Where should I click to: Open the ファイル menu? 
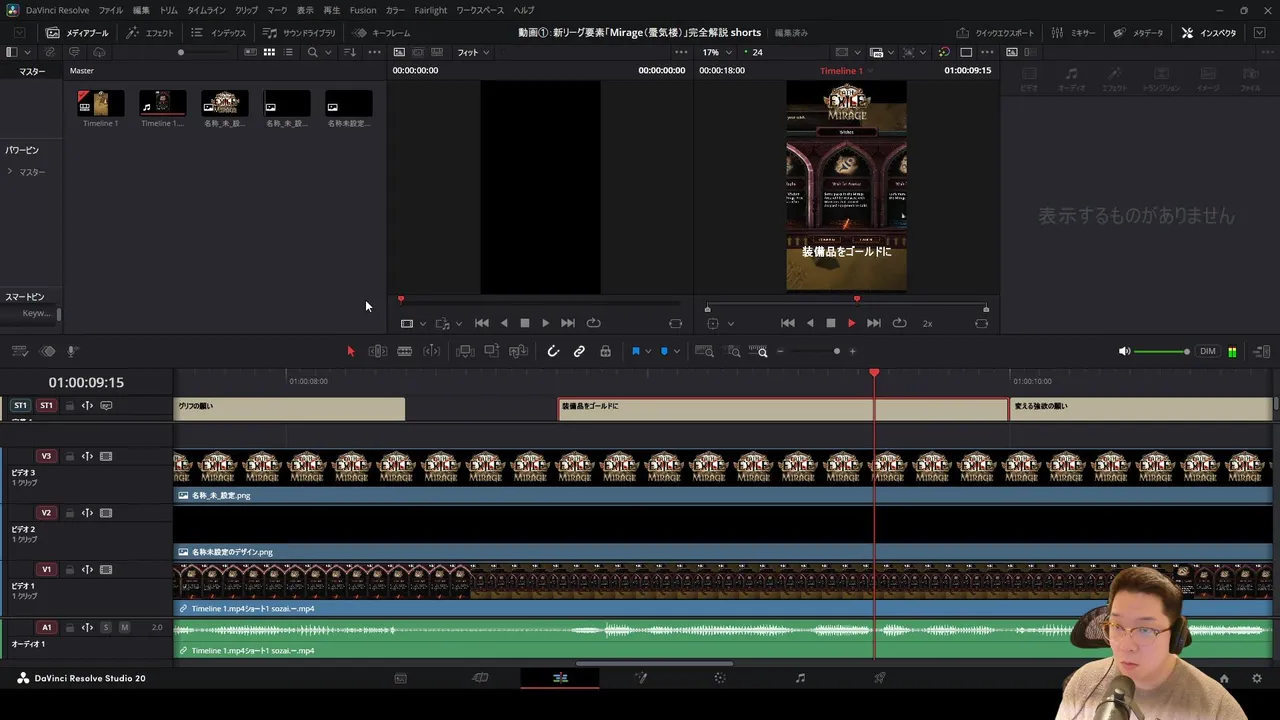(110, 10)
